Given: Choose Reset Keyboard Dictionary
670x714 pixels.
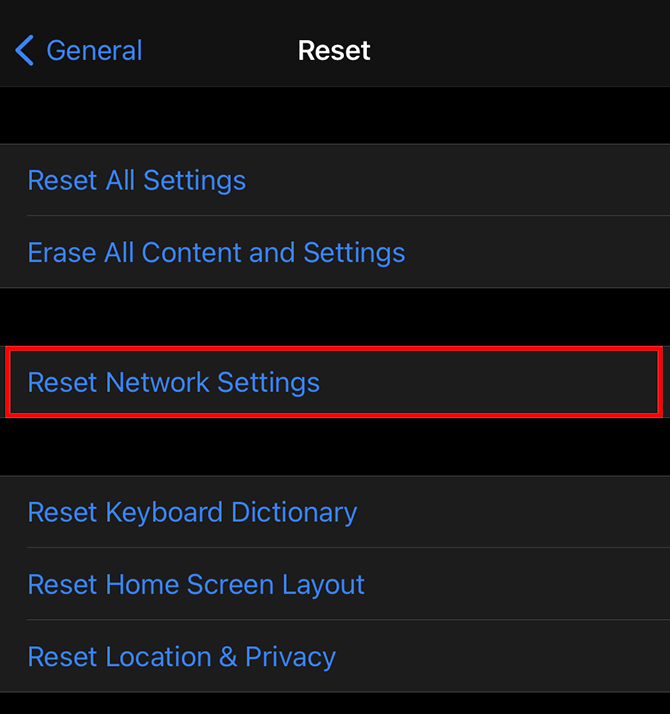Looking at the screenshot, I should [192, 512].
